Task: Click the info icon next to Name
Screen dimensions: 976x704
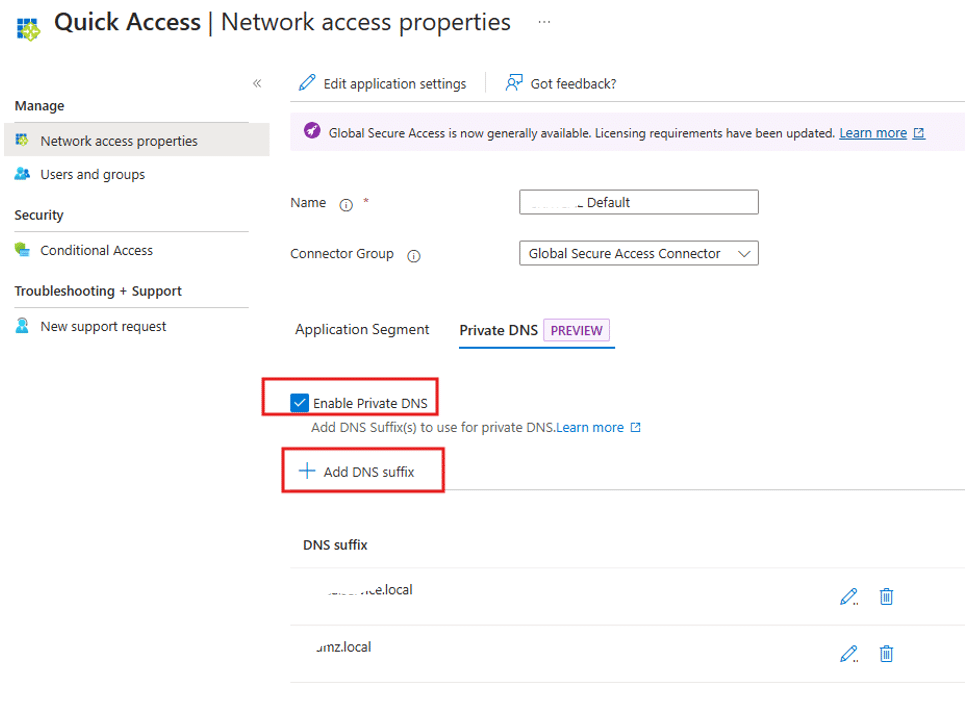Action: pos(346,204)
